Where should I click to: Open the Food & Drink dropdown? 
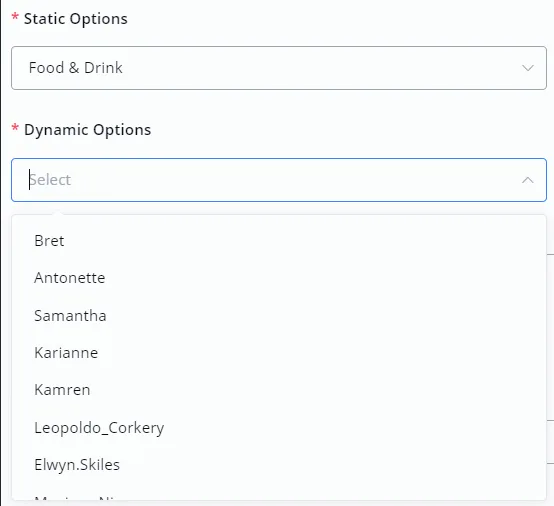coord(279,68)
